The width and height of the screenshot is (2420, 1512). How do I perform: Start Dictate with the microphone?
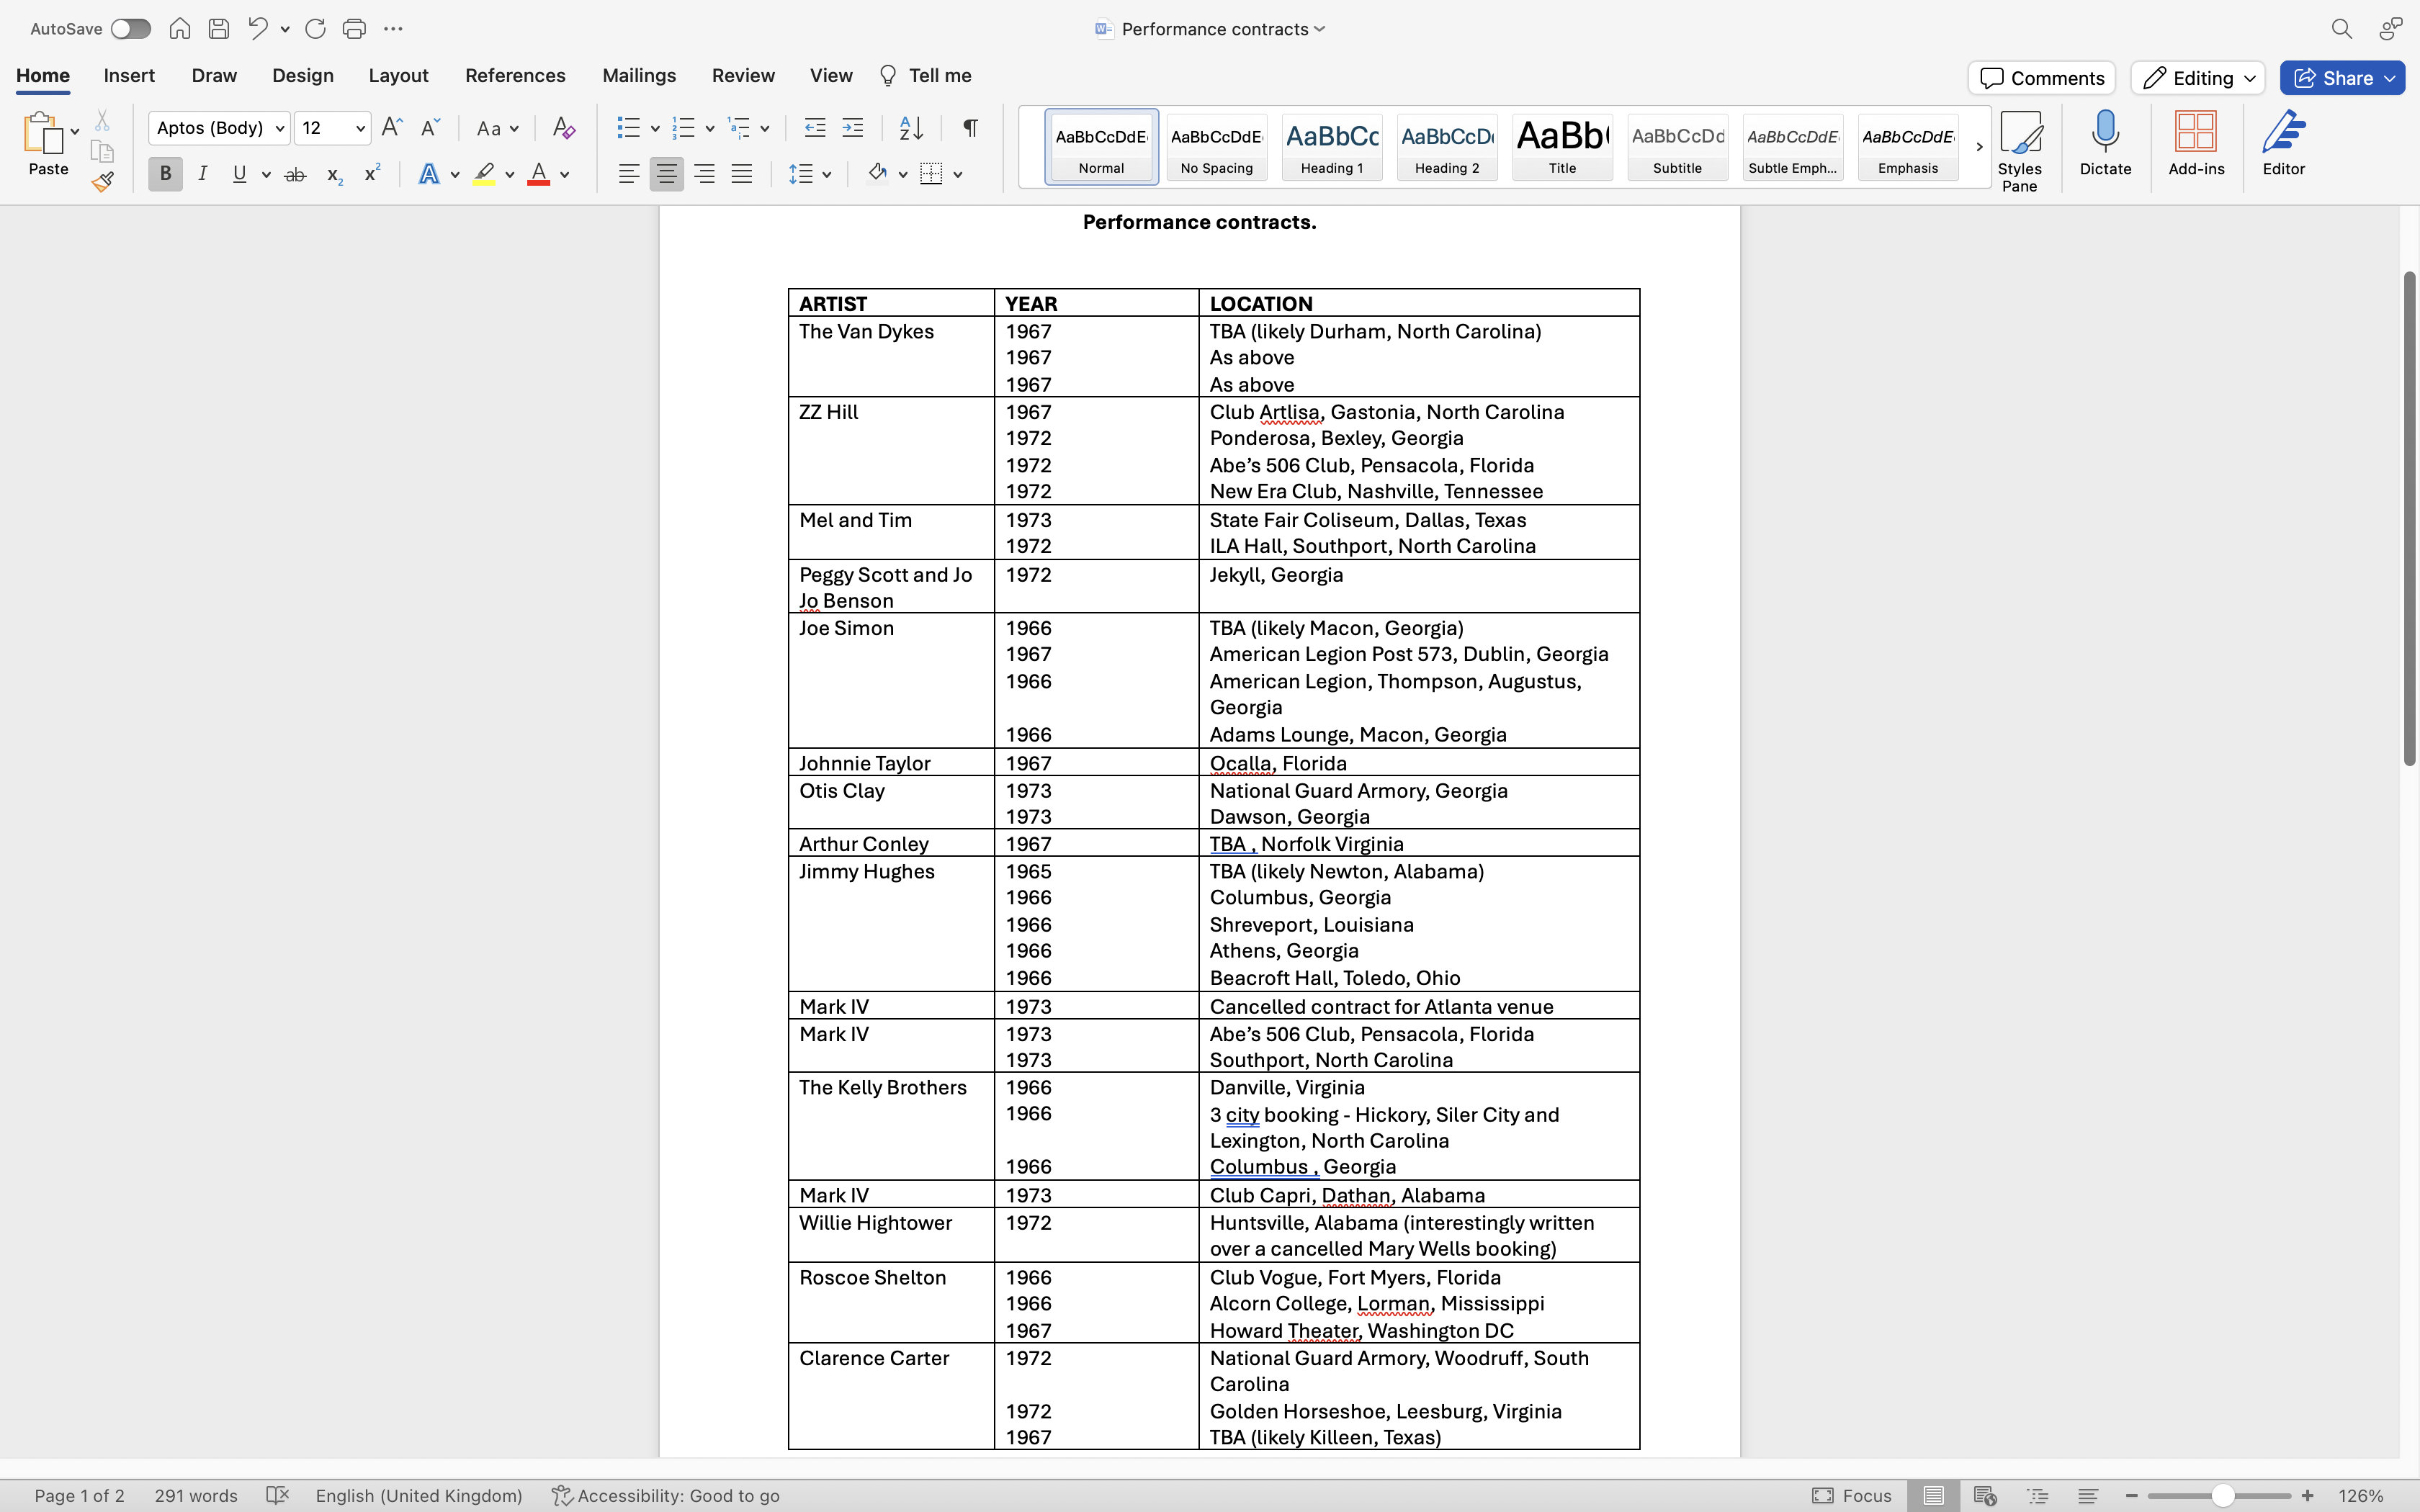pyautogui.click(x=2105, y=144)
